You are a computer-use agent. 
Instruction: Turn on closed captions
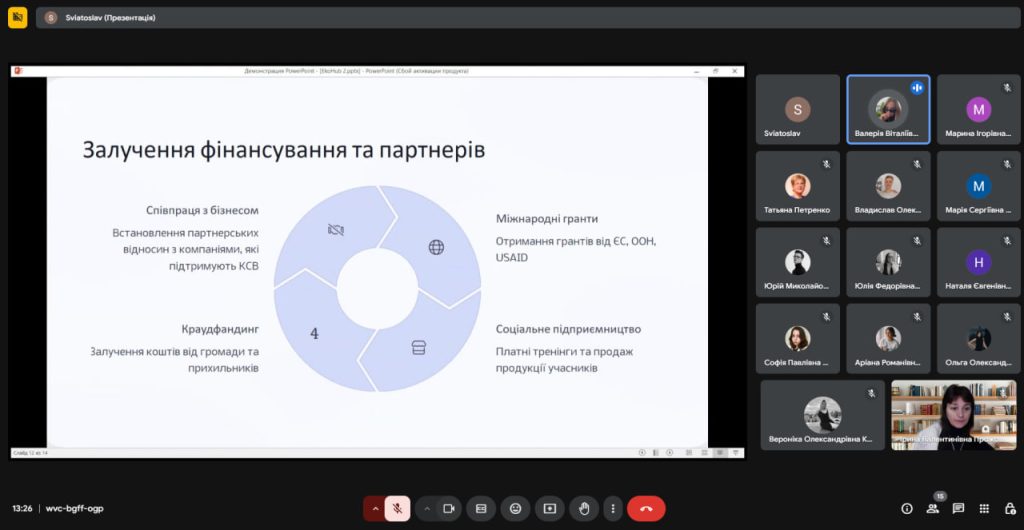[x=481, y=508]
